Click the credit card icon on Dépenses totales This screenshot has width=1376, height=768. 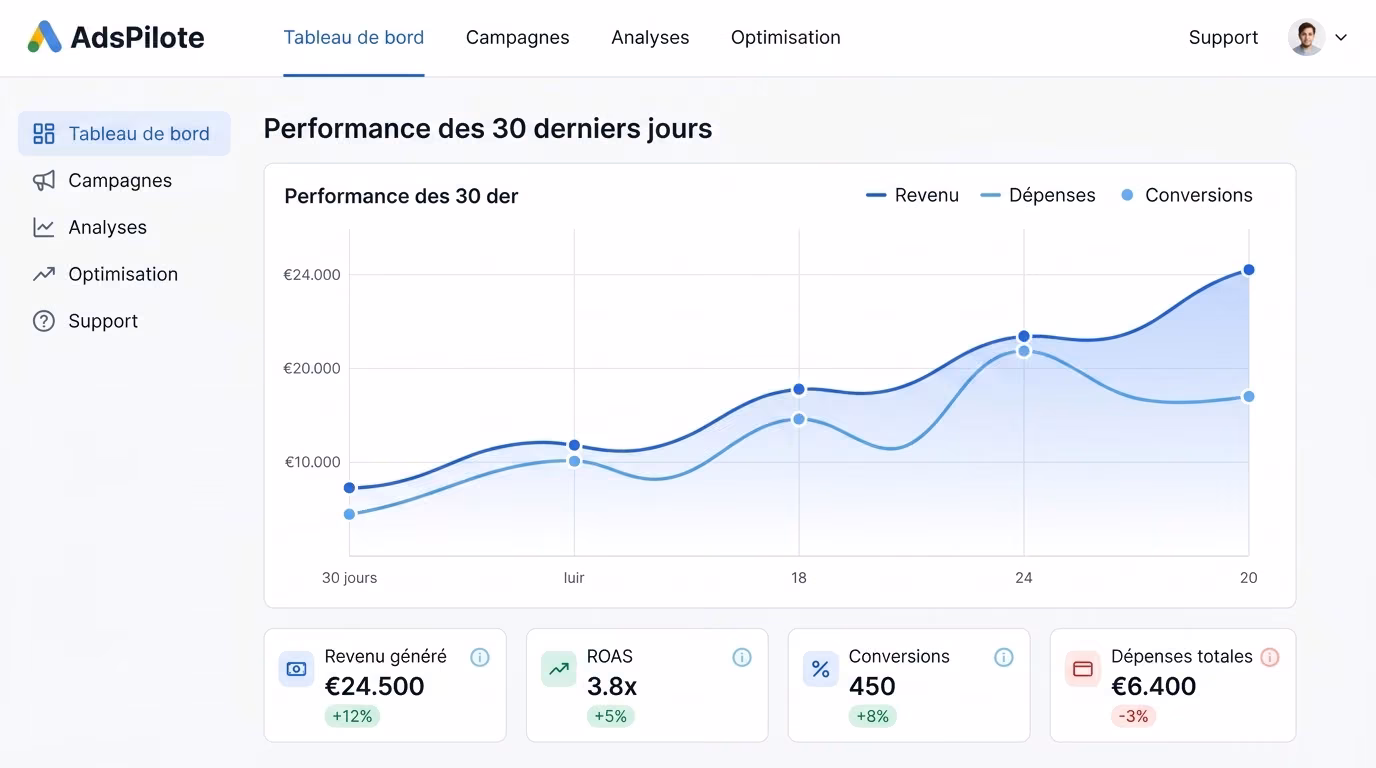coord(1083,669)
